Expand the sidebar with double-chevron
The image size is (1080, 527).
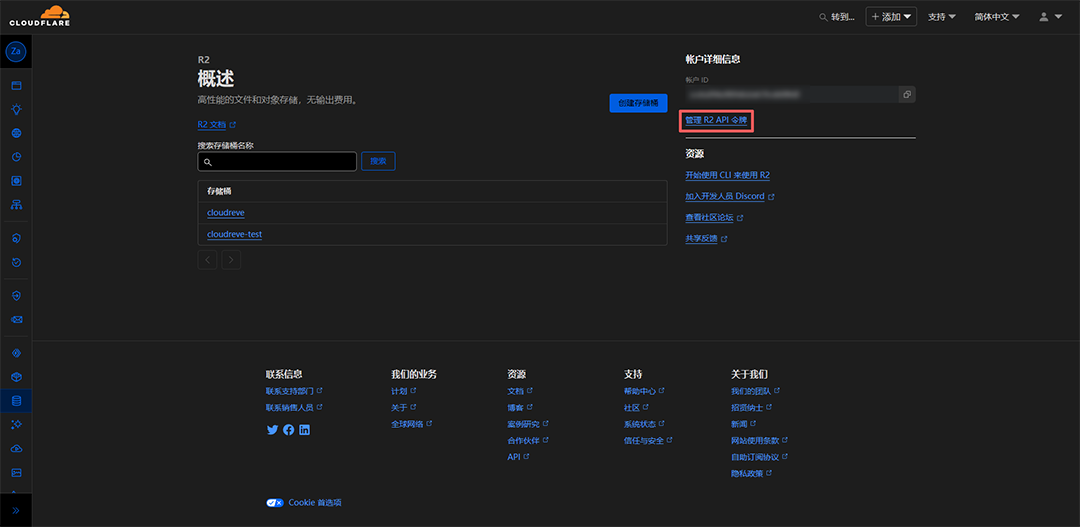[x=16, y=510]
